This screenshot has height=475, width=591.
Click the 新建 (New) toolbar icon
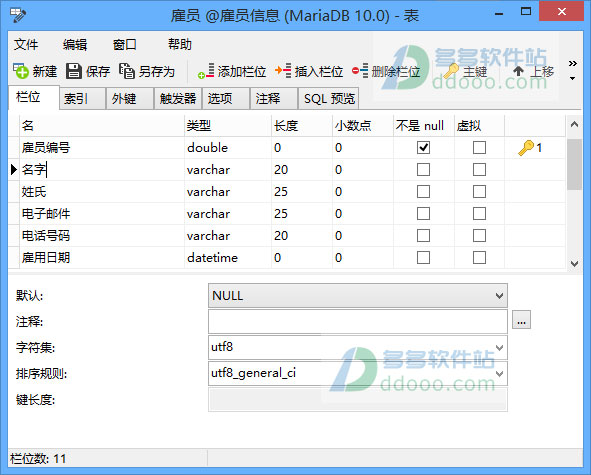20,71
